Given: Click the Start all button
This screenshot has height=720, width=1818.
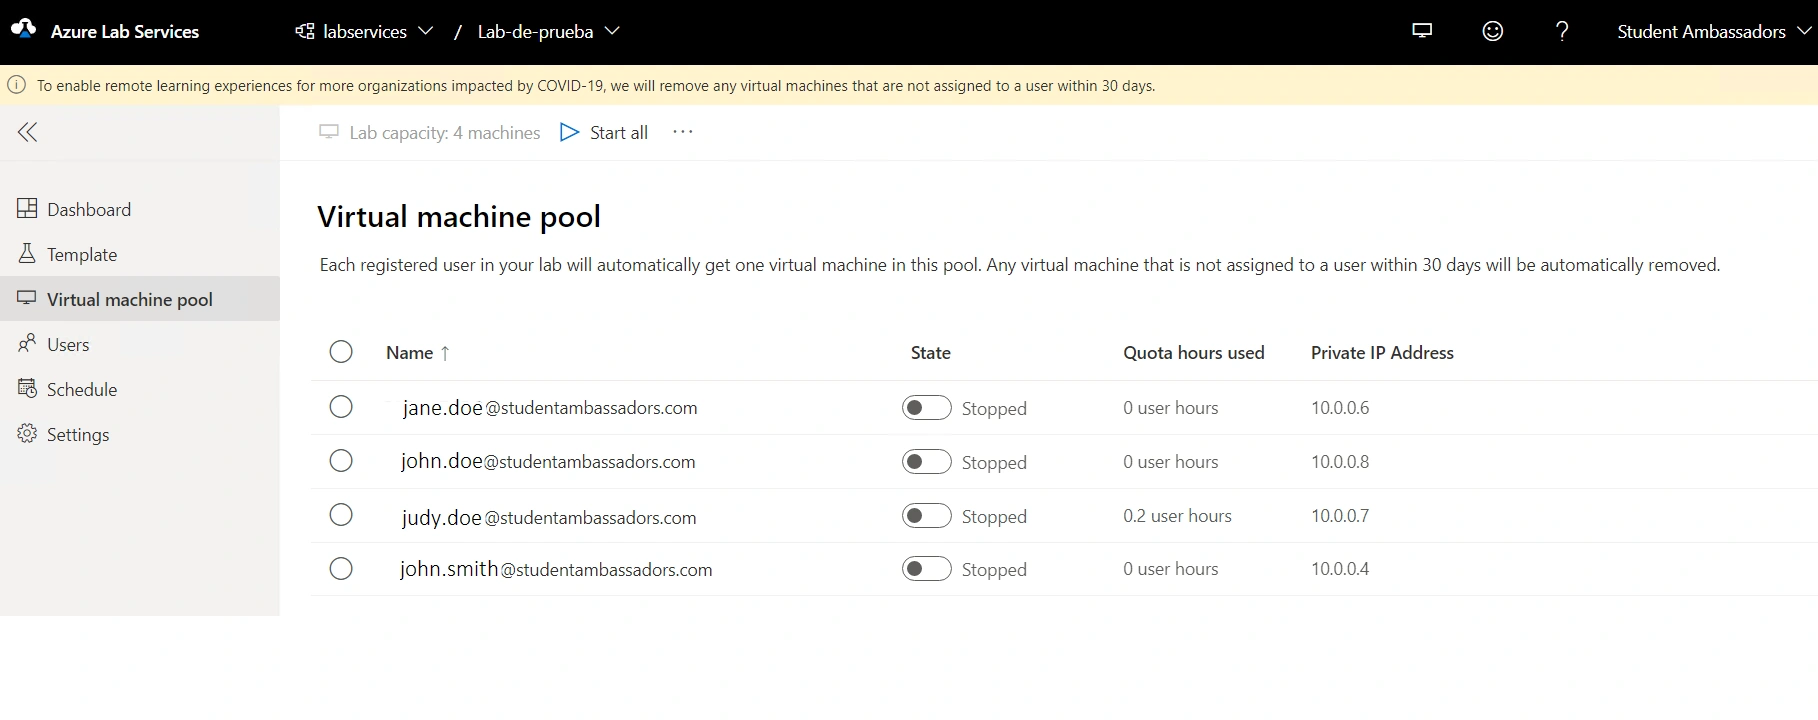Looking at the screenshot, I should click(x=604, y=132).
